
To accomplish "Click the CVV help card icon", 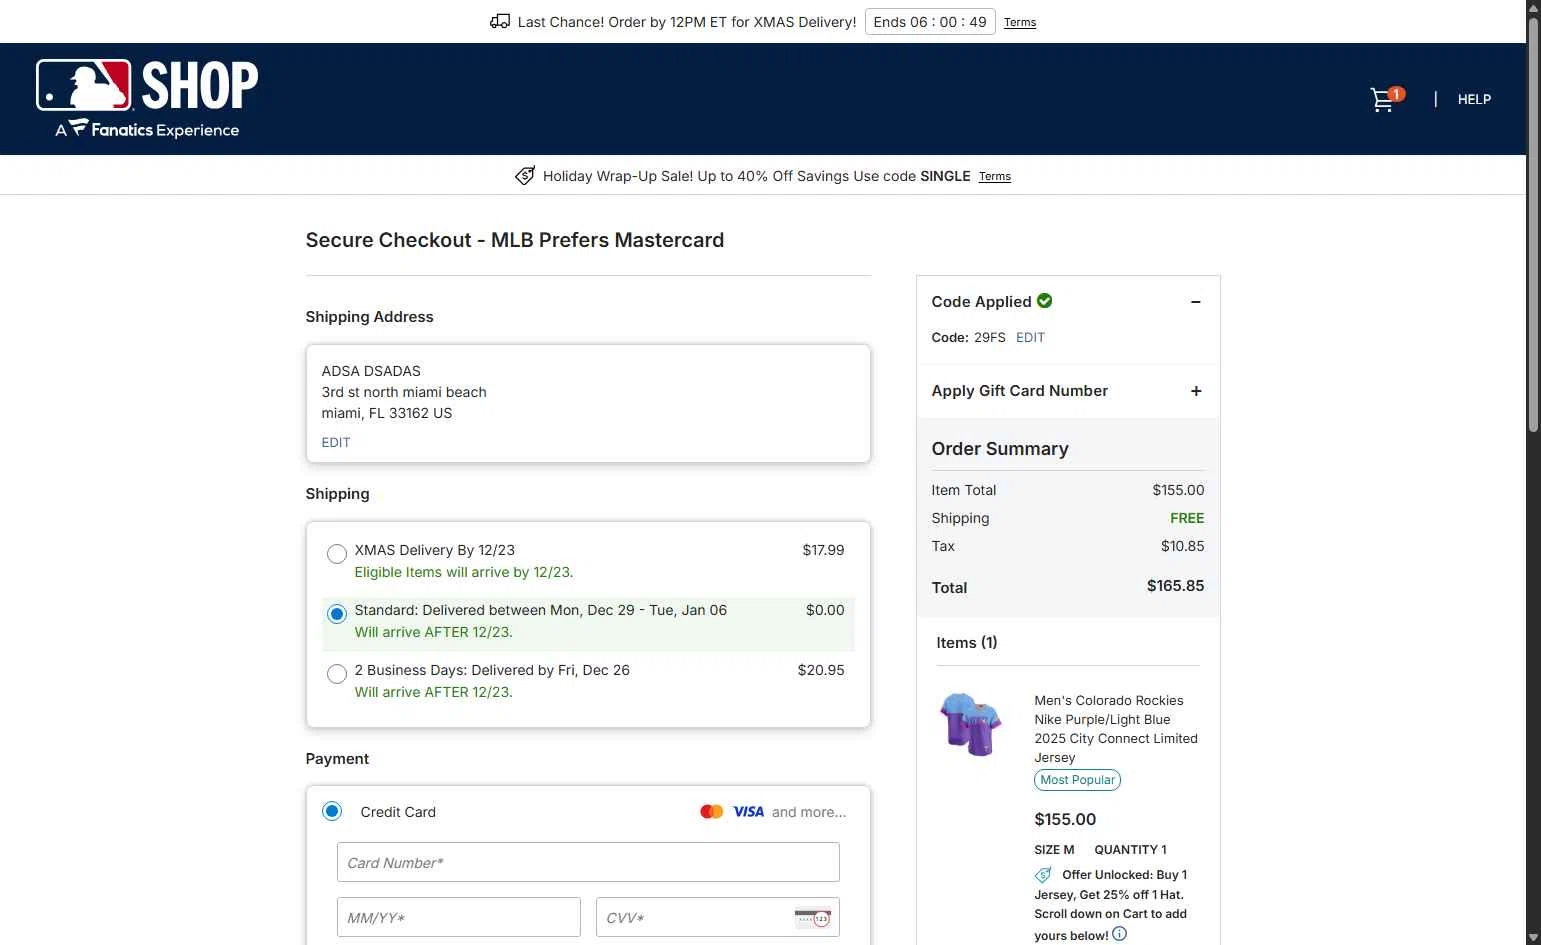I will tap(812, 918).
